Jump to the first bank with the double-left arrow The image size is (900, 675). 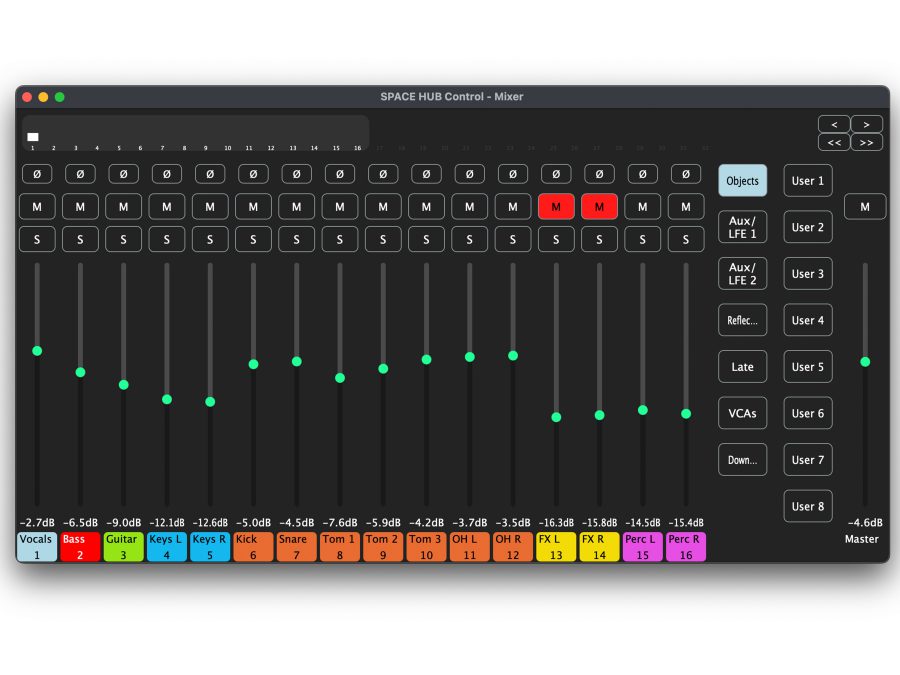[834, 142]
